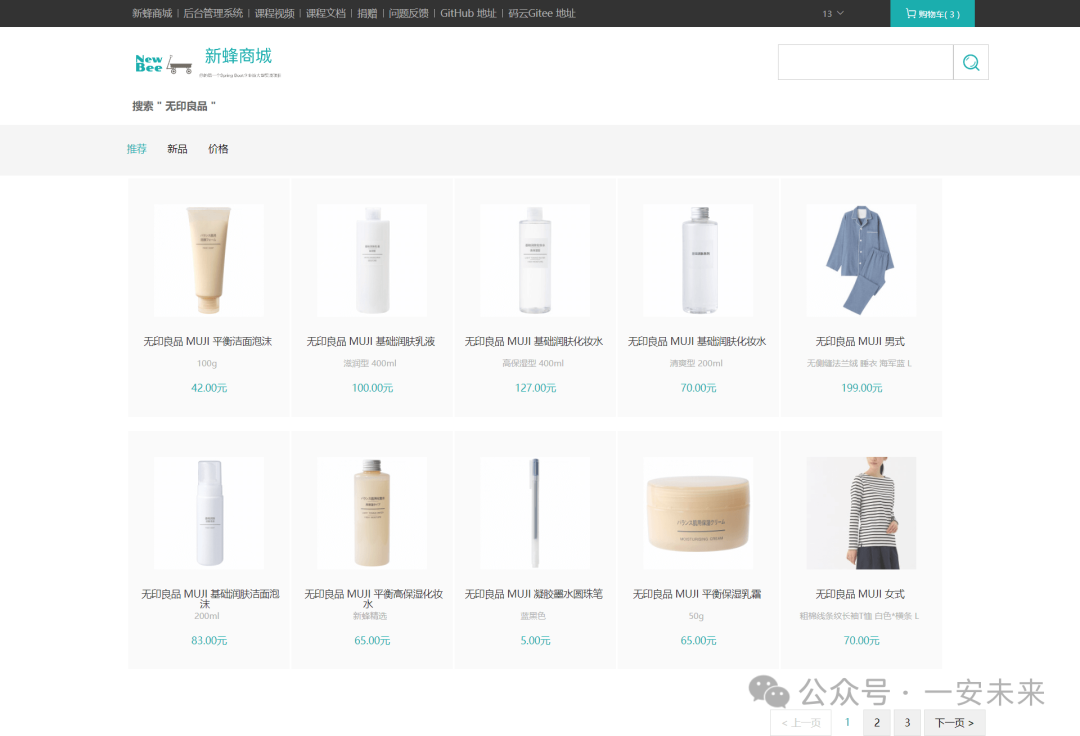Open the 平衡高保湿化妆水 bottle image
The width and height of the screenshot is (1080, 736).
tap(372, 513)
